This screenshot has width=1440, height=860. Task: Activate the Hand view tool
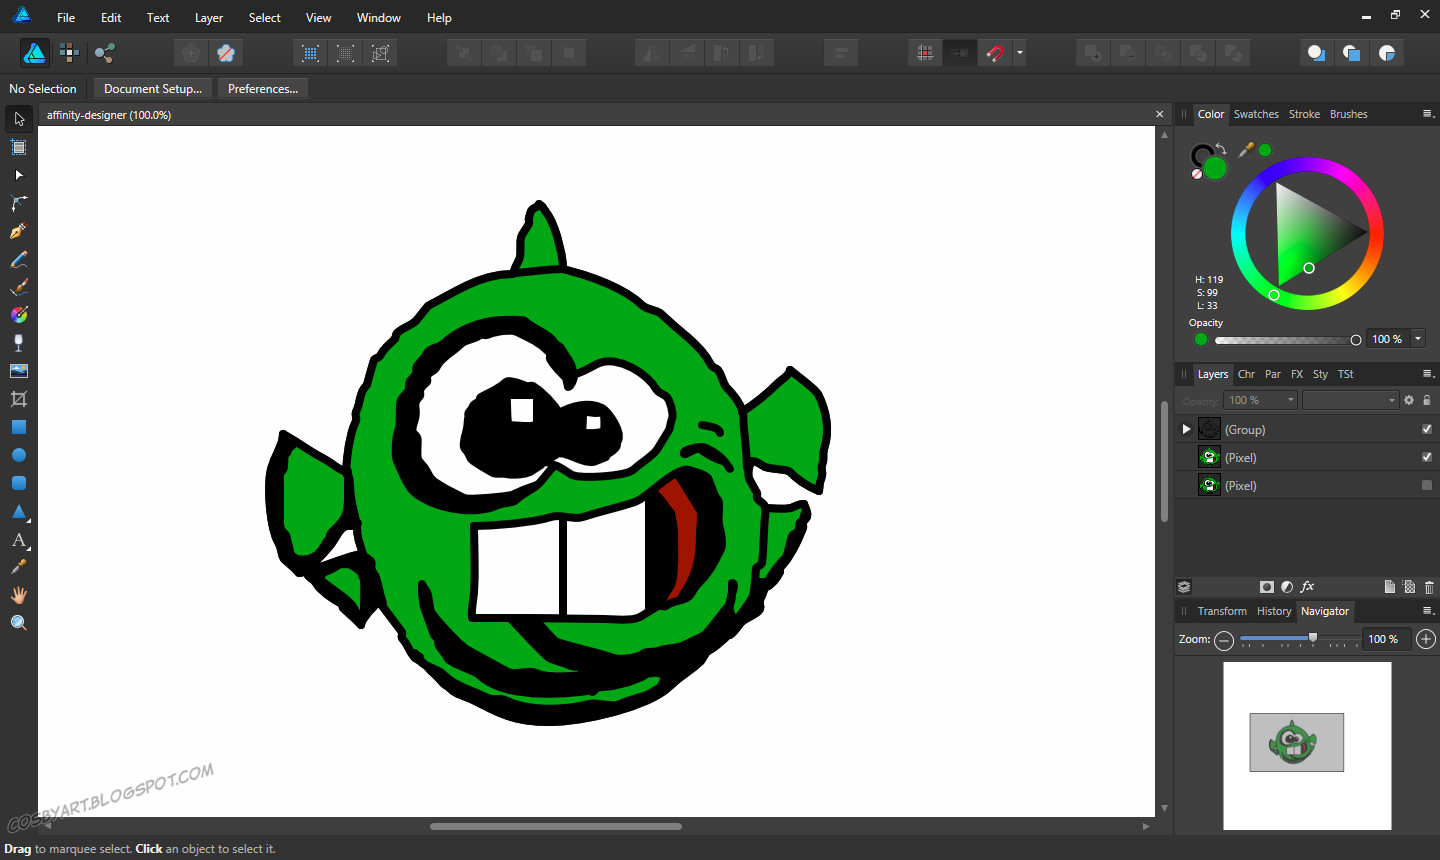pos(18,595)
